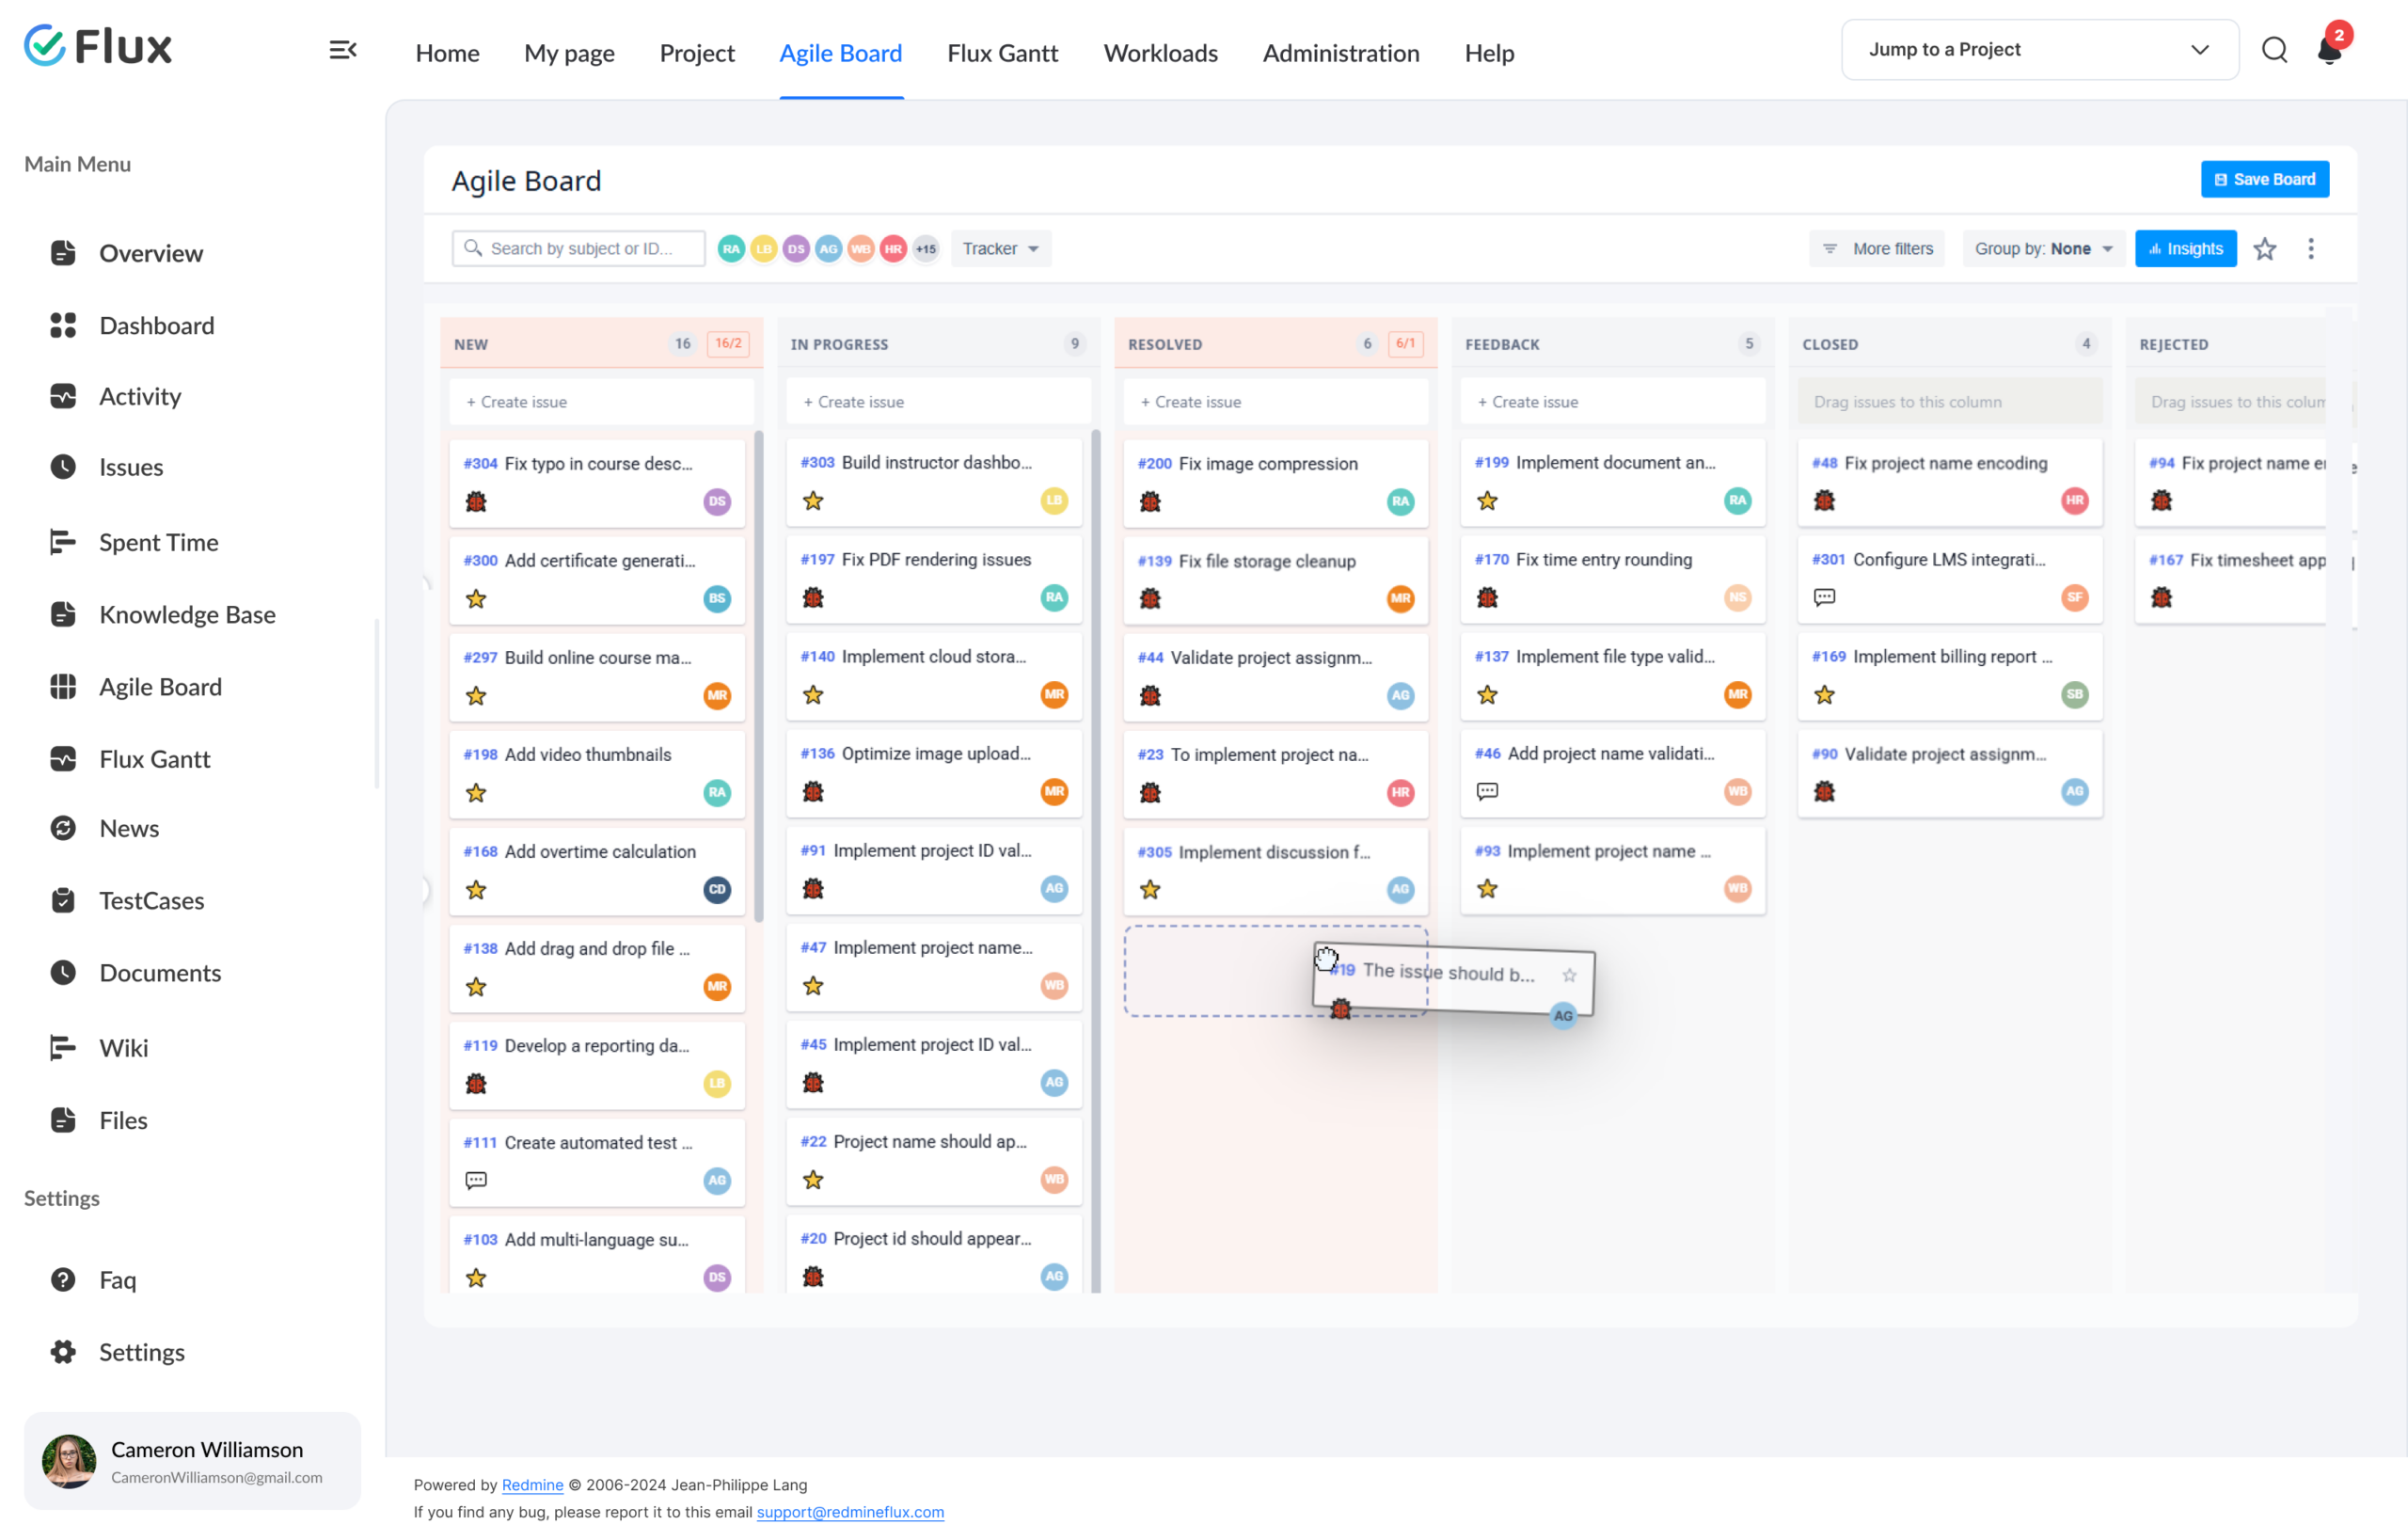Filter board by DS assignee avatar
The height and width of the screenshot is (1540, 2408).
click(x=796, y=249)
